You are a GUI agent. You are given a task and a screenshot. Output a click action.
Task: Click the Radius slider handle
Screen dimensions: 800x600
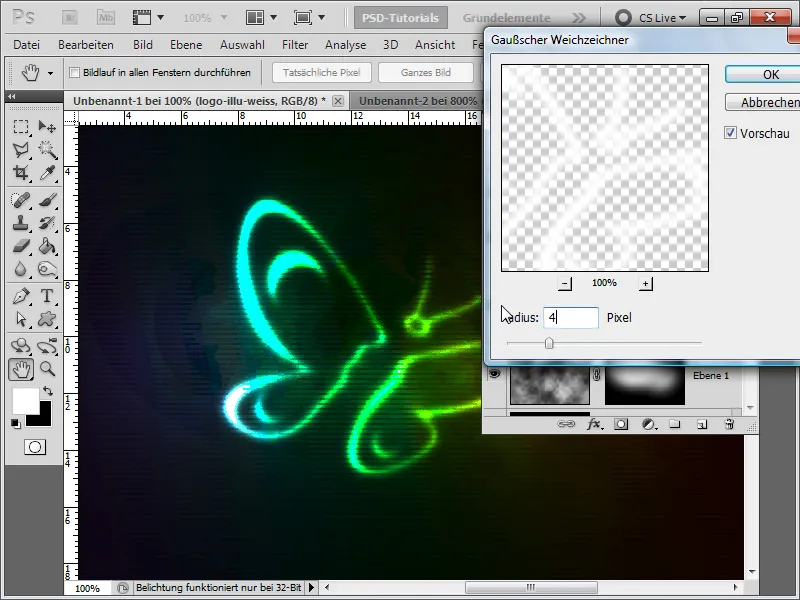pyautogui.click(x=548, y=343)
